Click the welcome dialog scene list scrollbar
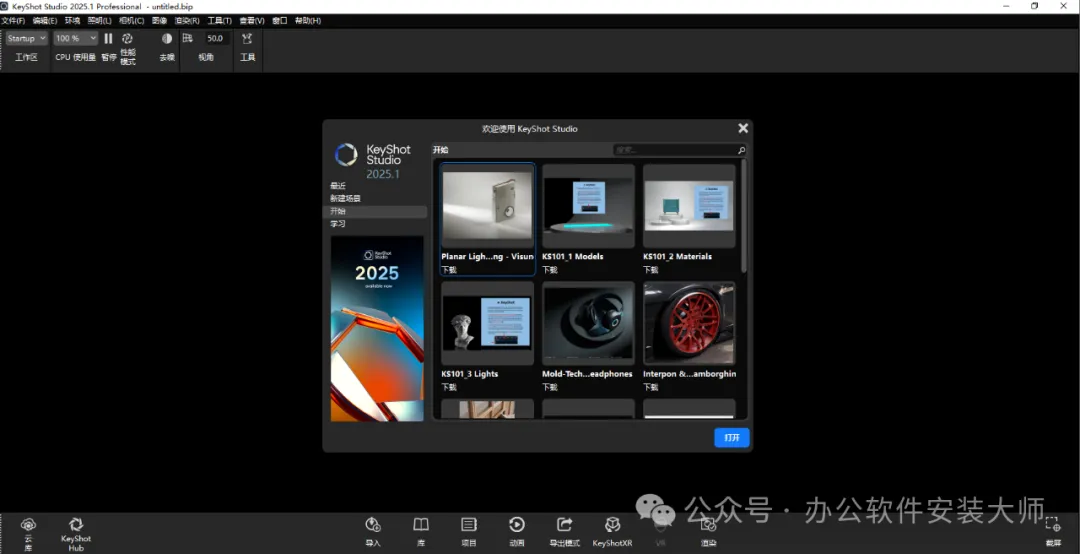The image size is (1080, 554). (744, 216)
